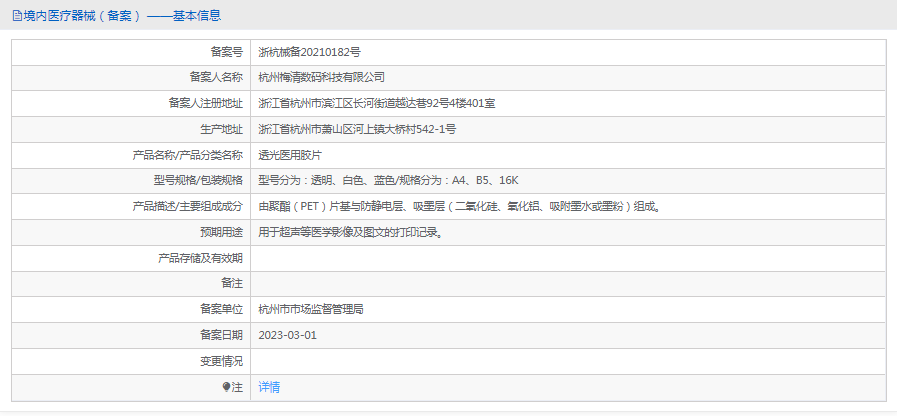The image size is (897, 416).
Task: Select the text 用于超声等医学影像及图文的打印记录
Action: (x=350, y=232)
